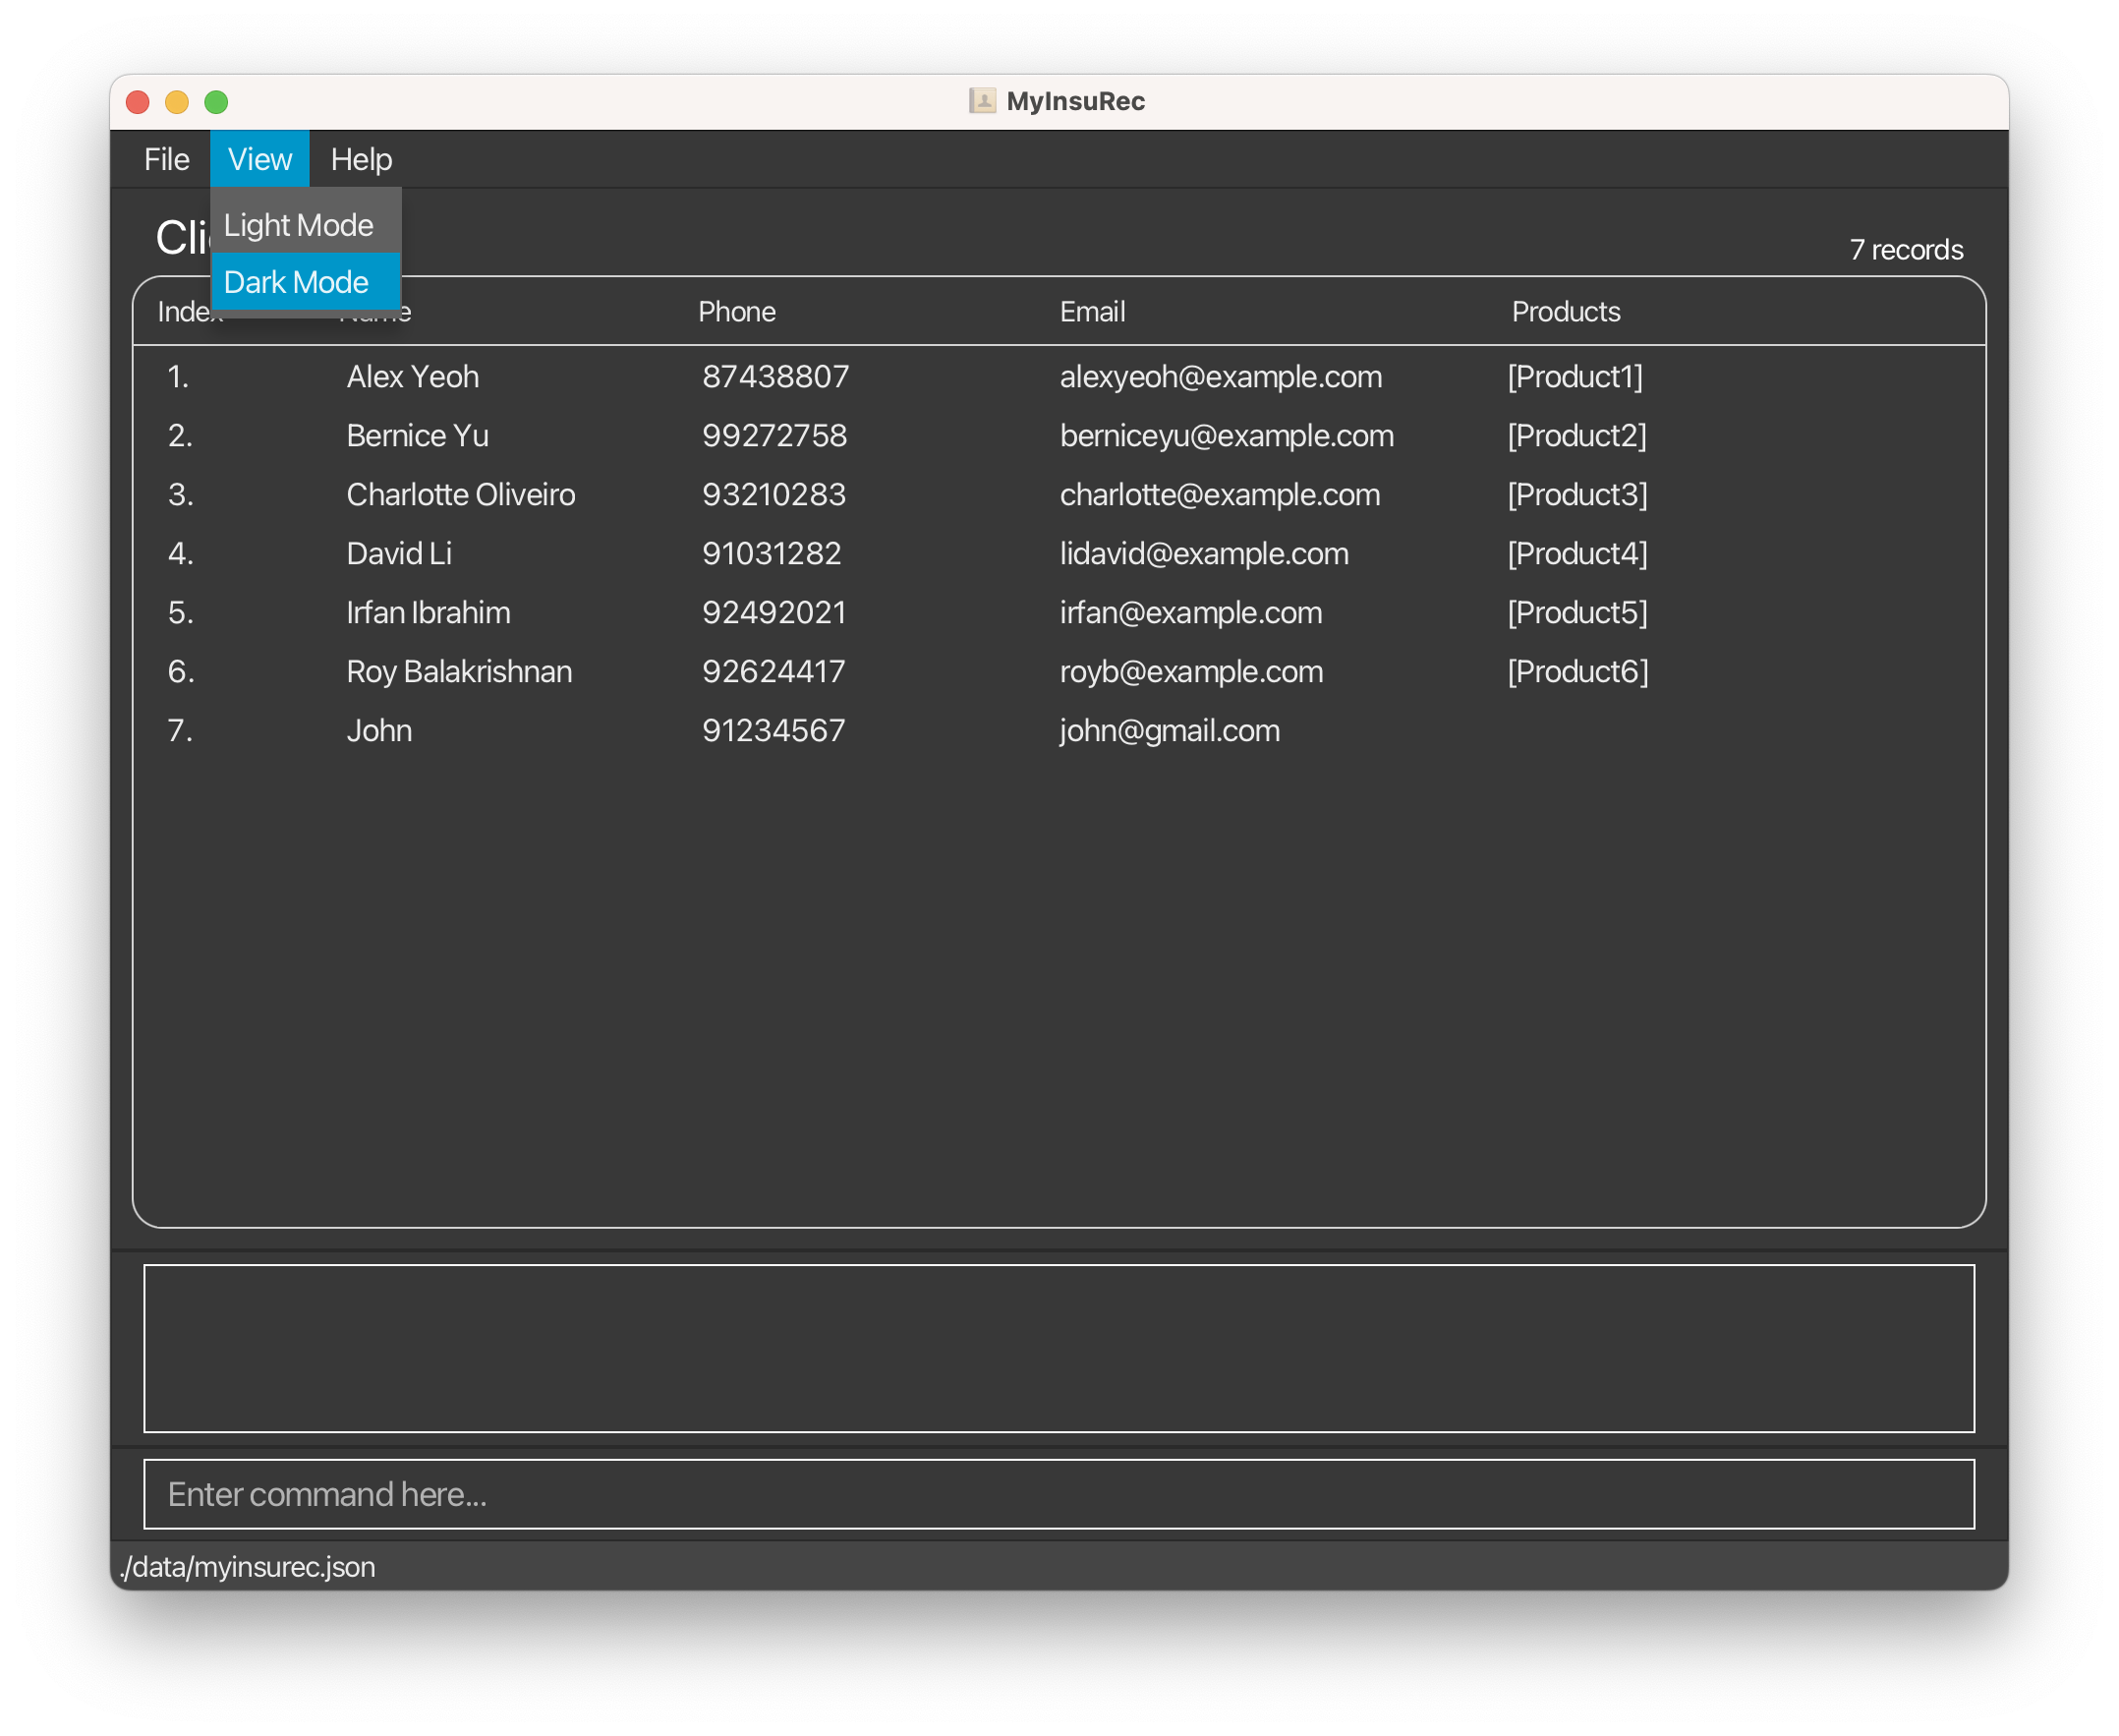Viewport: 2119px width, 1736px height.
Task: Click email berniceyu@example.com
Action: click(x=1227, y=436)
